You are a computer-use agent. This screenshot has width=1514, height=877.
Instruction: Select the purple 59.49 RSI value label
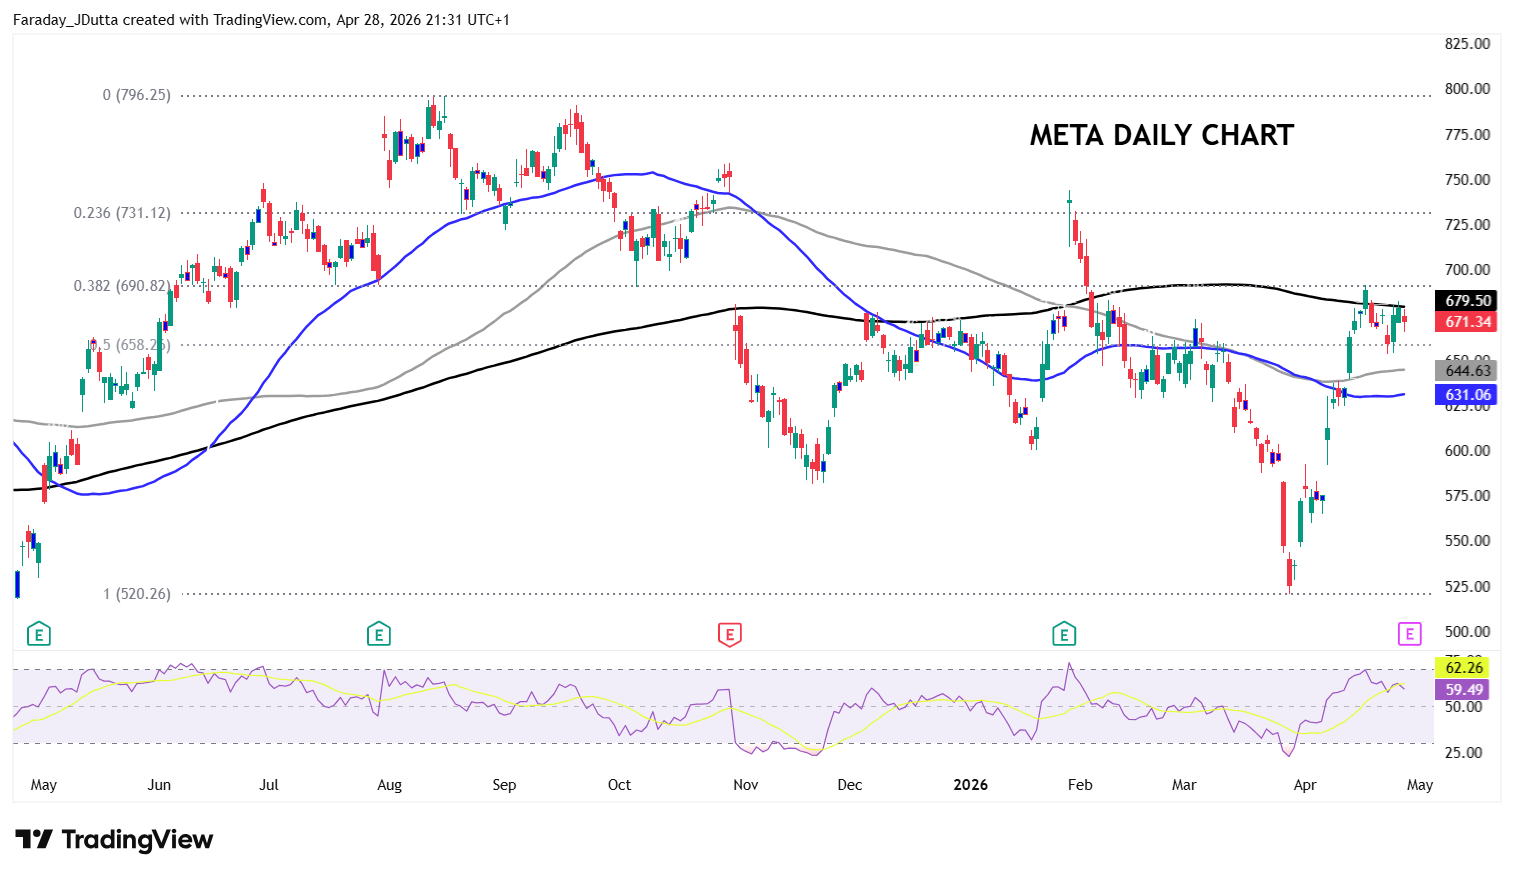1463,690
